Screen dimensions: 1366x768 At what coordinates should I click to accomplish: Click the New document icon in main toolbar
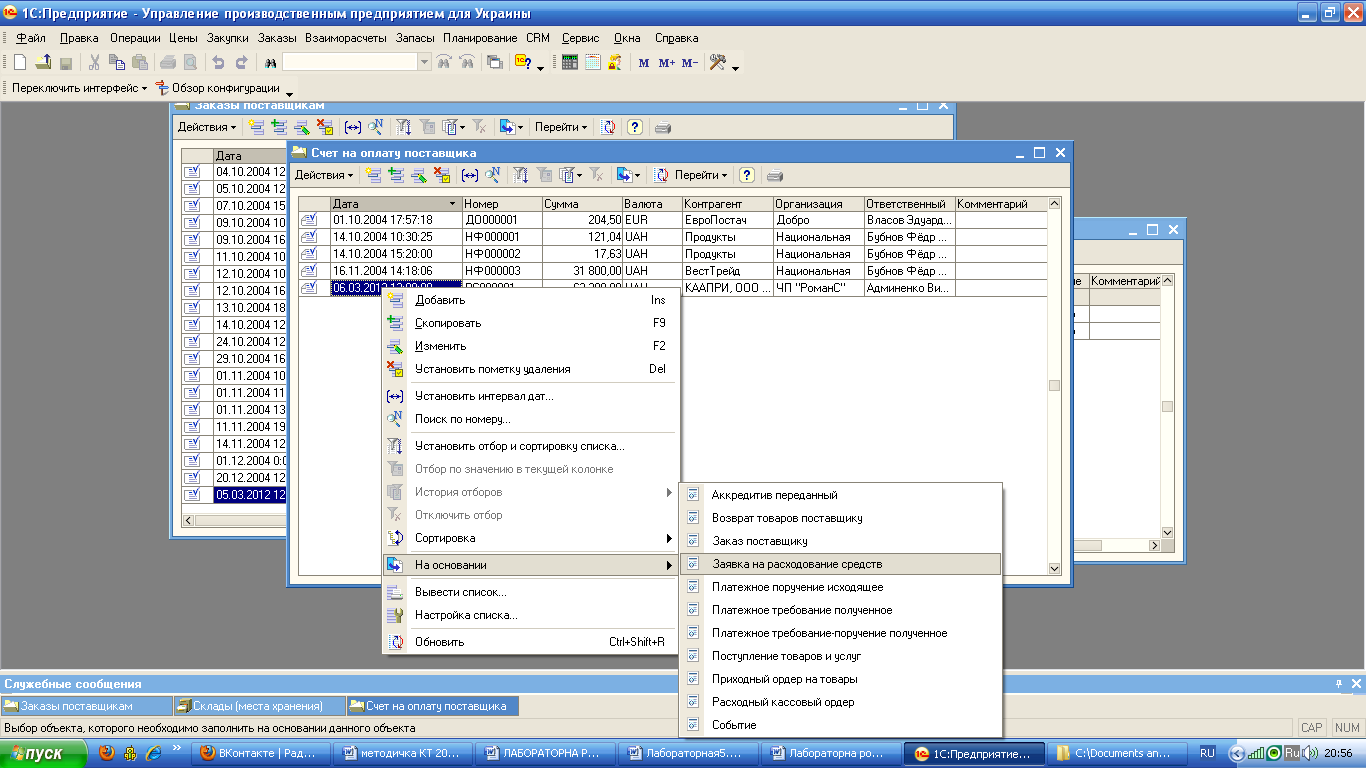[x=19, y=62]
